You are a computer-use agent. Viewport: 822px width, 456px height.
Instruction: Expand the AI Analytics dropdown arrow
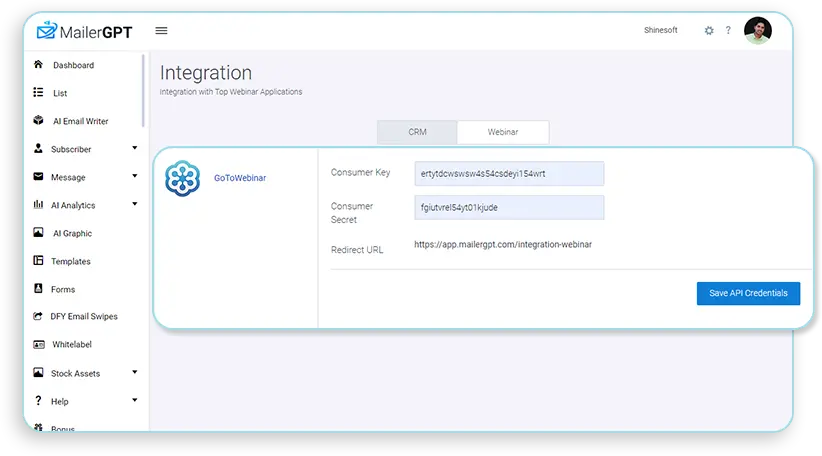pos(134,205)
